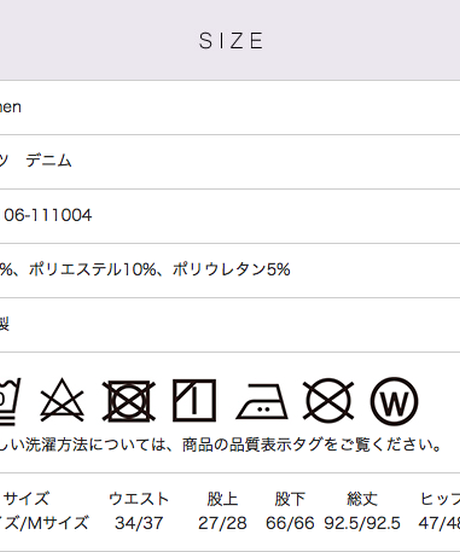Click the circled W wet-clean icon
The height and width of the screenshot is (552, 460).
tap(394, 401)
